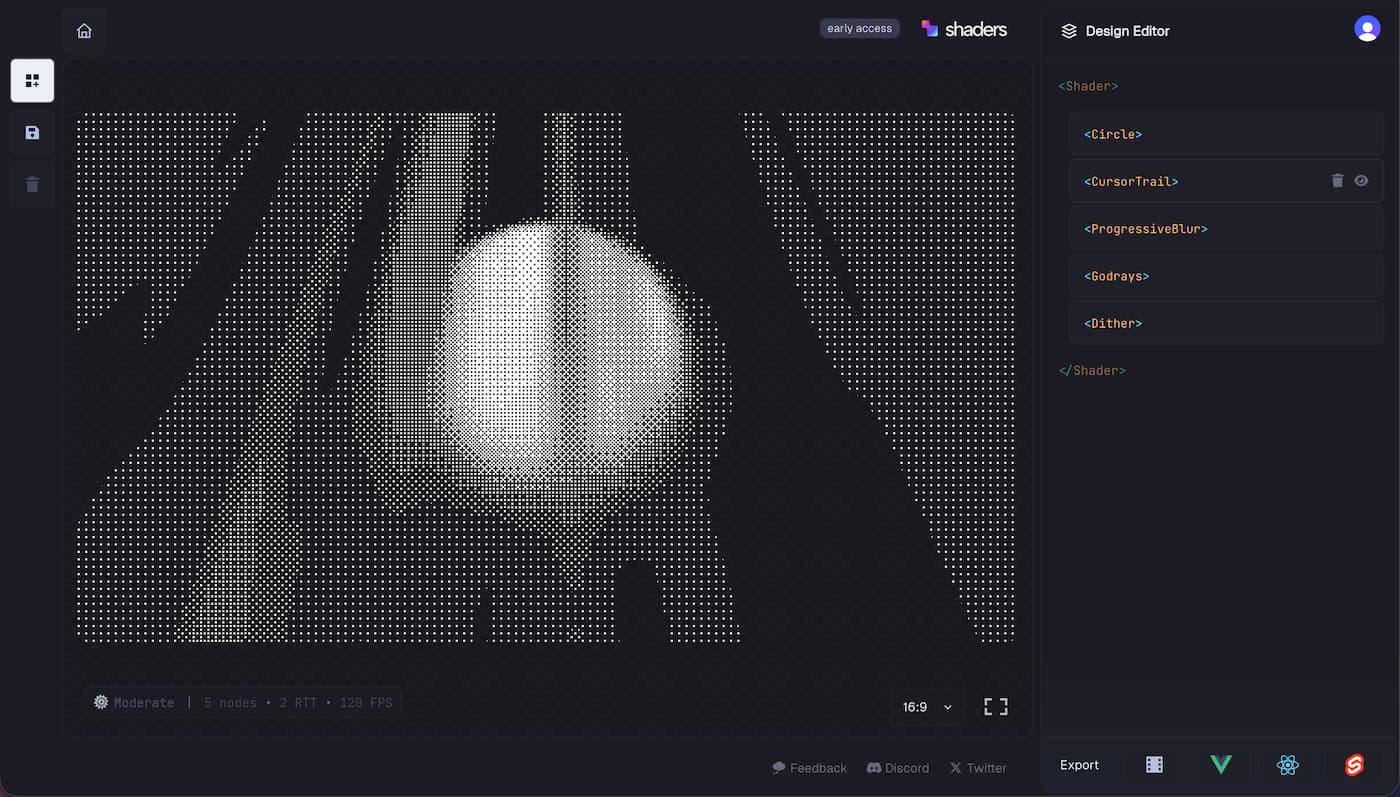Delete the CursorTrail layer via trash icon

click(x=1337, y=181)
